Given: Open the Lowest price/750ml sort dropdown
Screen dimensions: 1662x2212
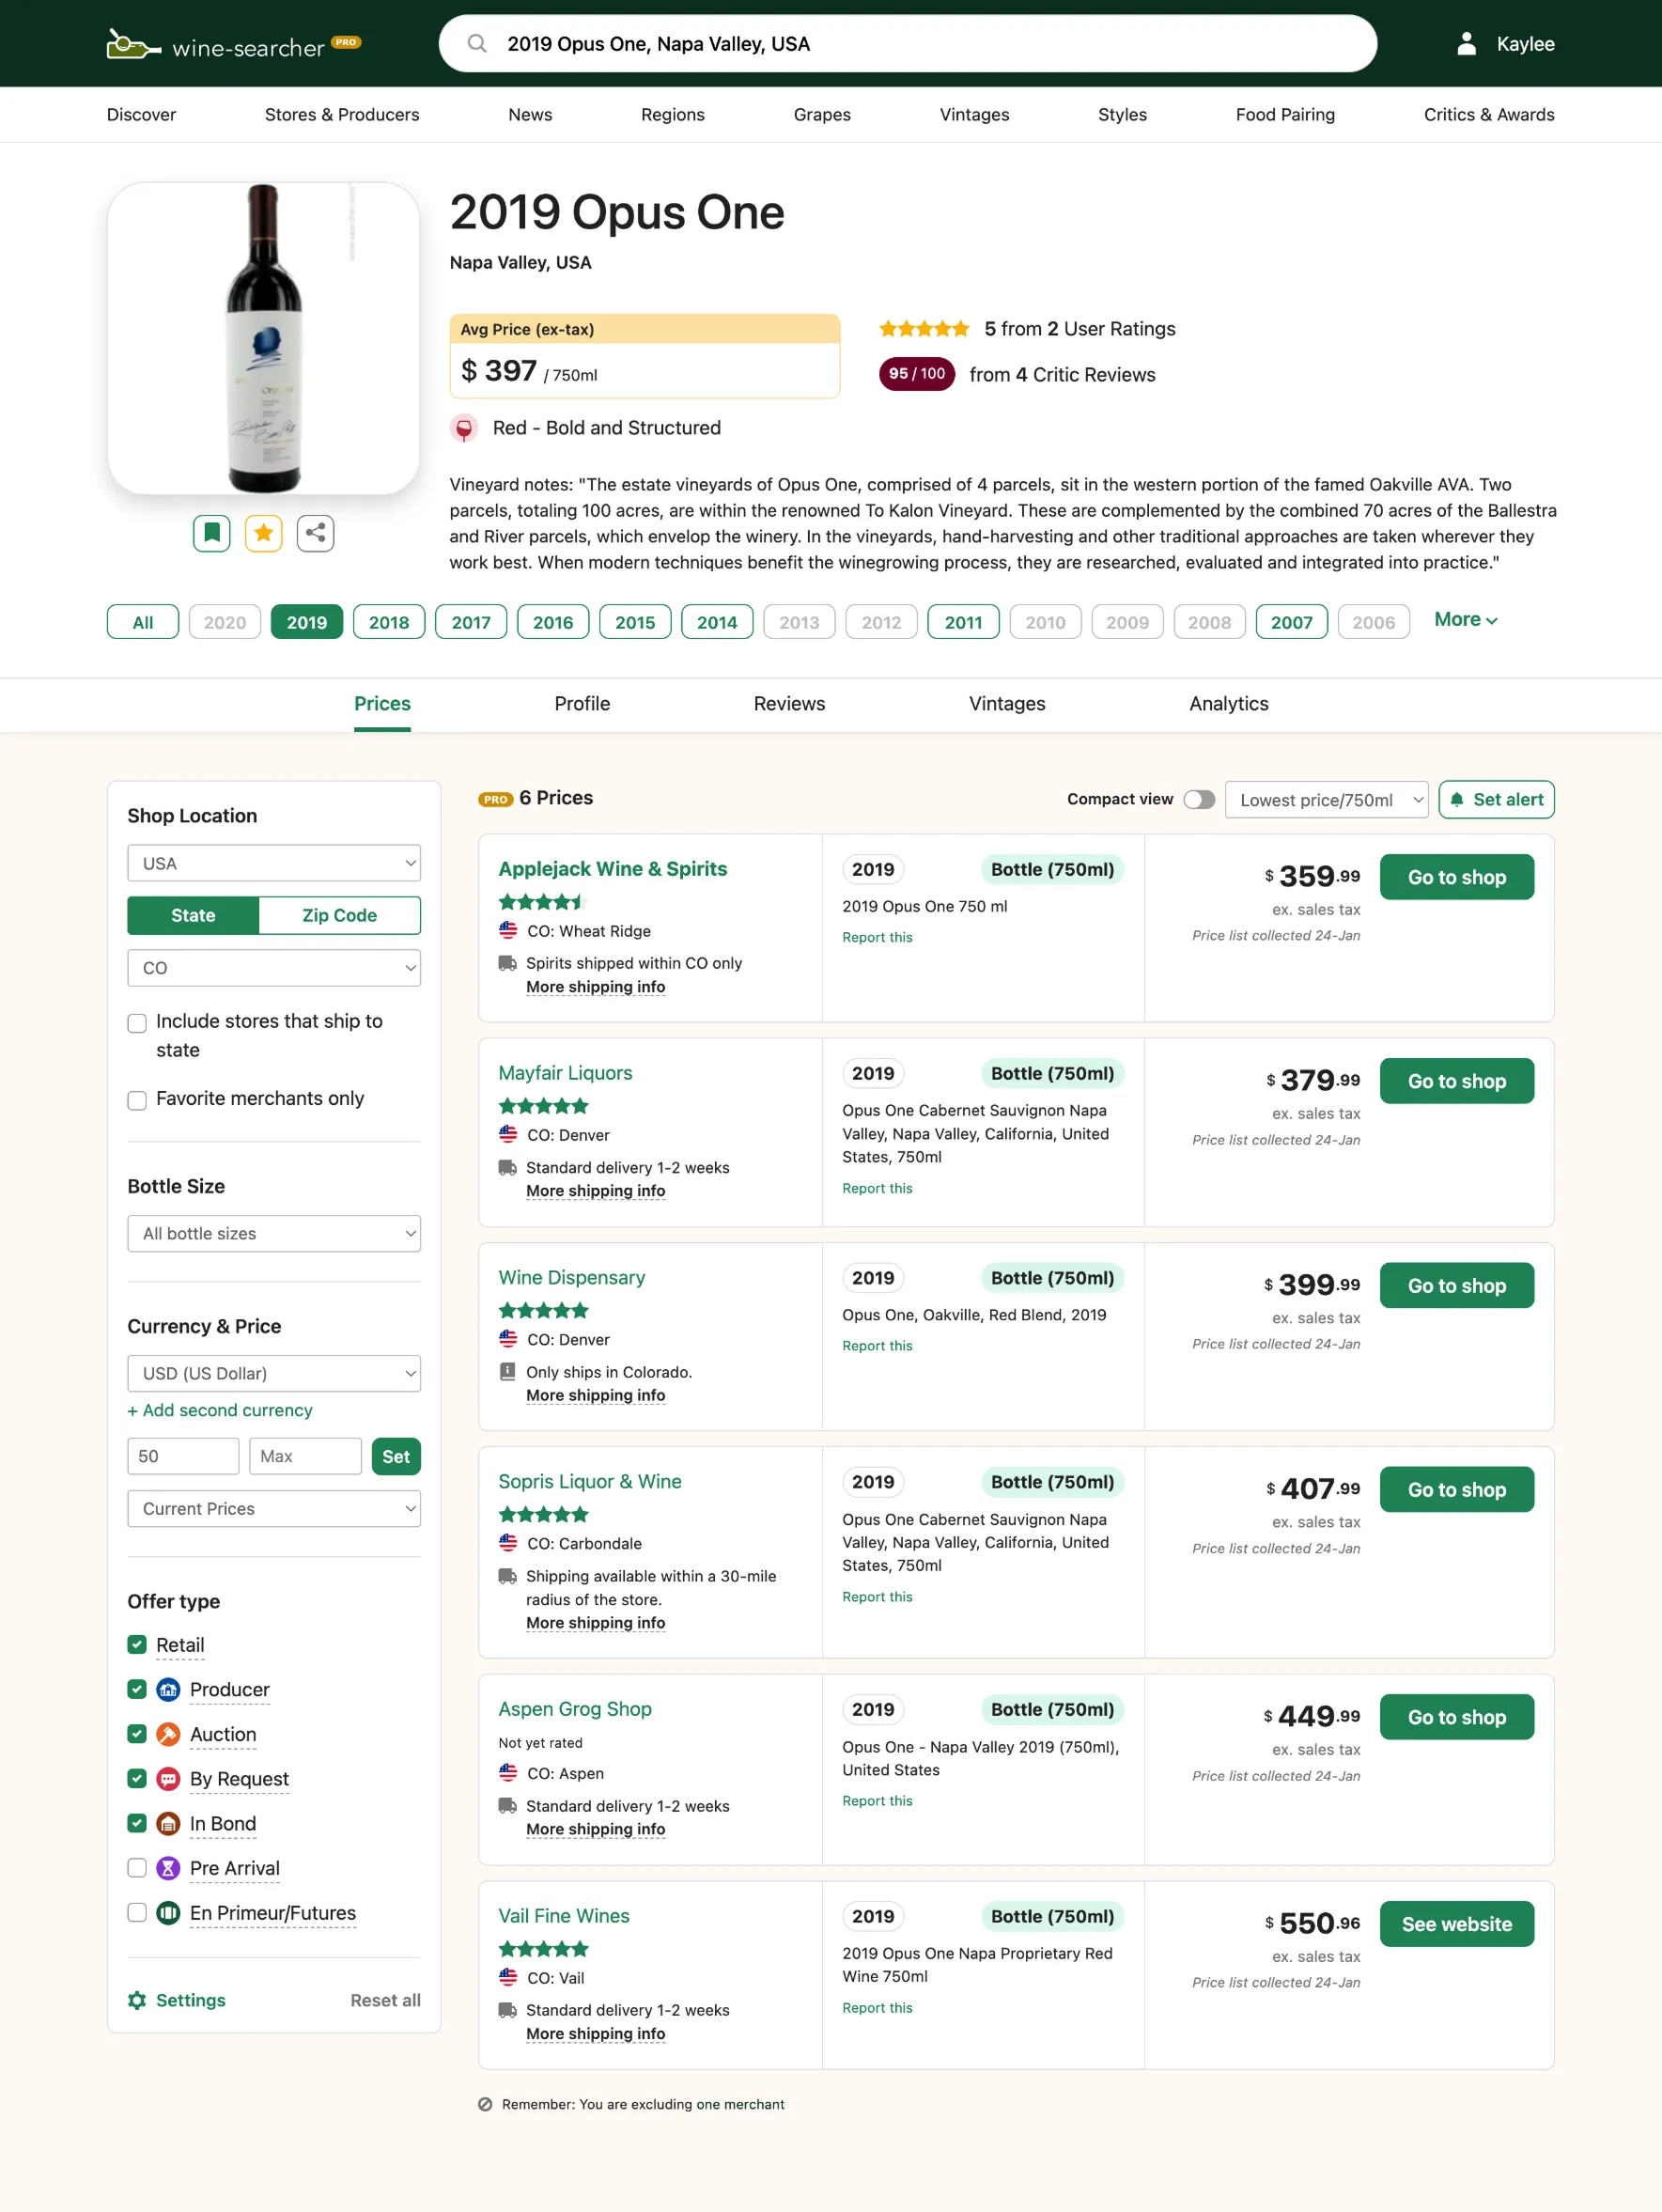Looking at the screenshot, I should tap(1326, 799).
